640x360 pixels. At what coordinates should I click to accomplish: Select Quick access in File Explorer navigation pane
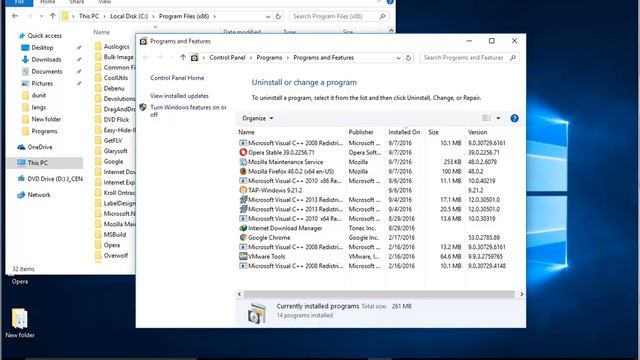(x=44, y=36)
